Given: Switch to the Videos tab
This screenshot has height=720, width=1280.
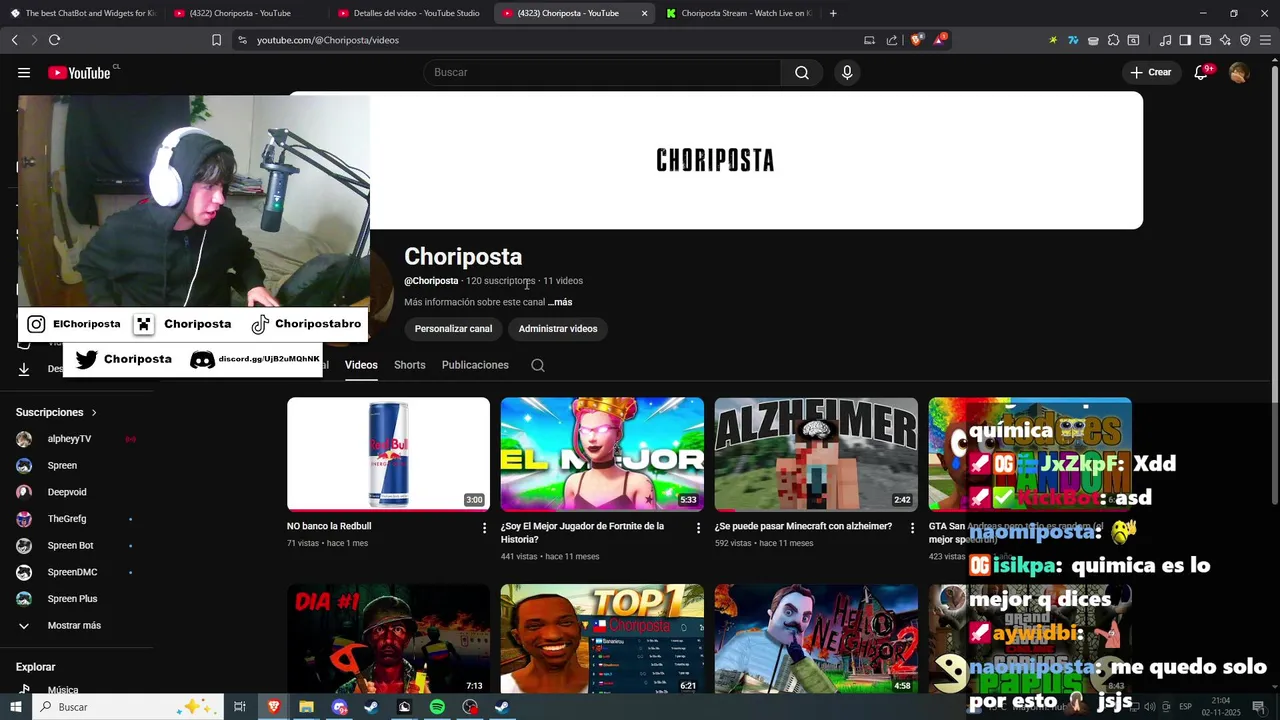Looking at the screenshot, I should click(x=361, y=365).
